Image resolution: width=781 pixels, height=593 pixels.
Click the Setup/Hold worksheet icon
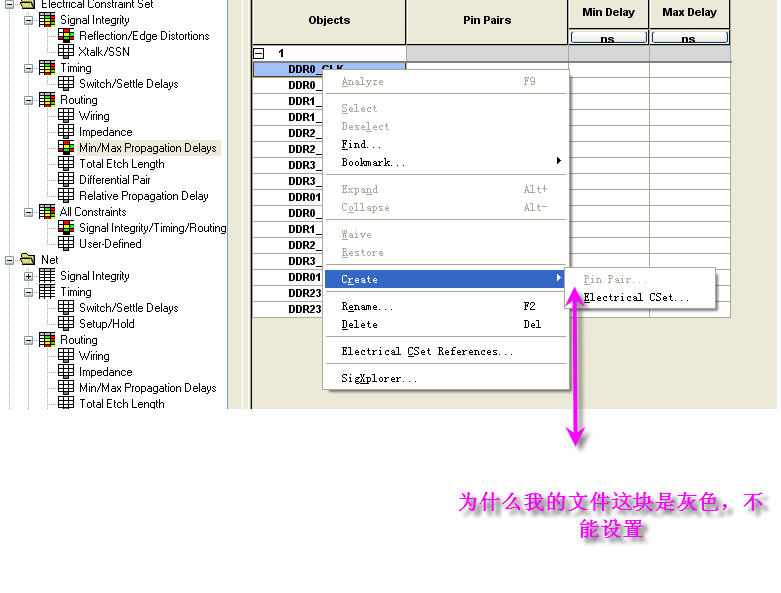[x=66, y=323]
